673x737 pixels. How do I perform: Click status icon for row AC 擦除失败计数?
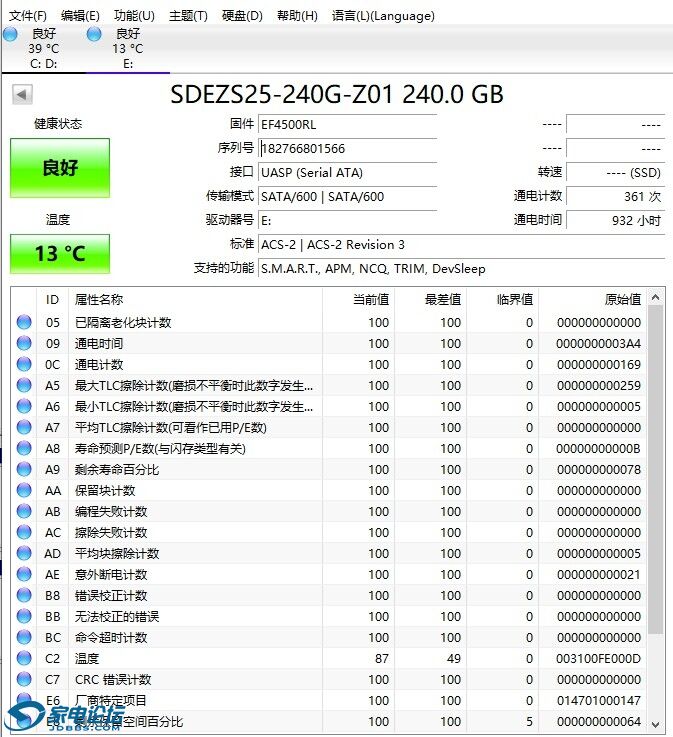tap(24, 533)
